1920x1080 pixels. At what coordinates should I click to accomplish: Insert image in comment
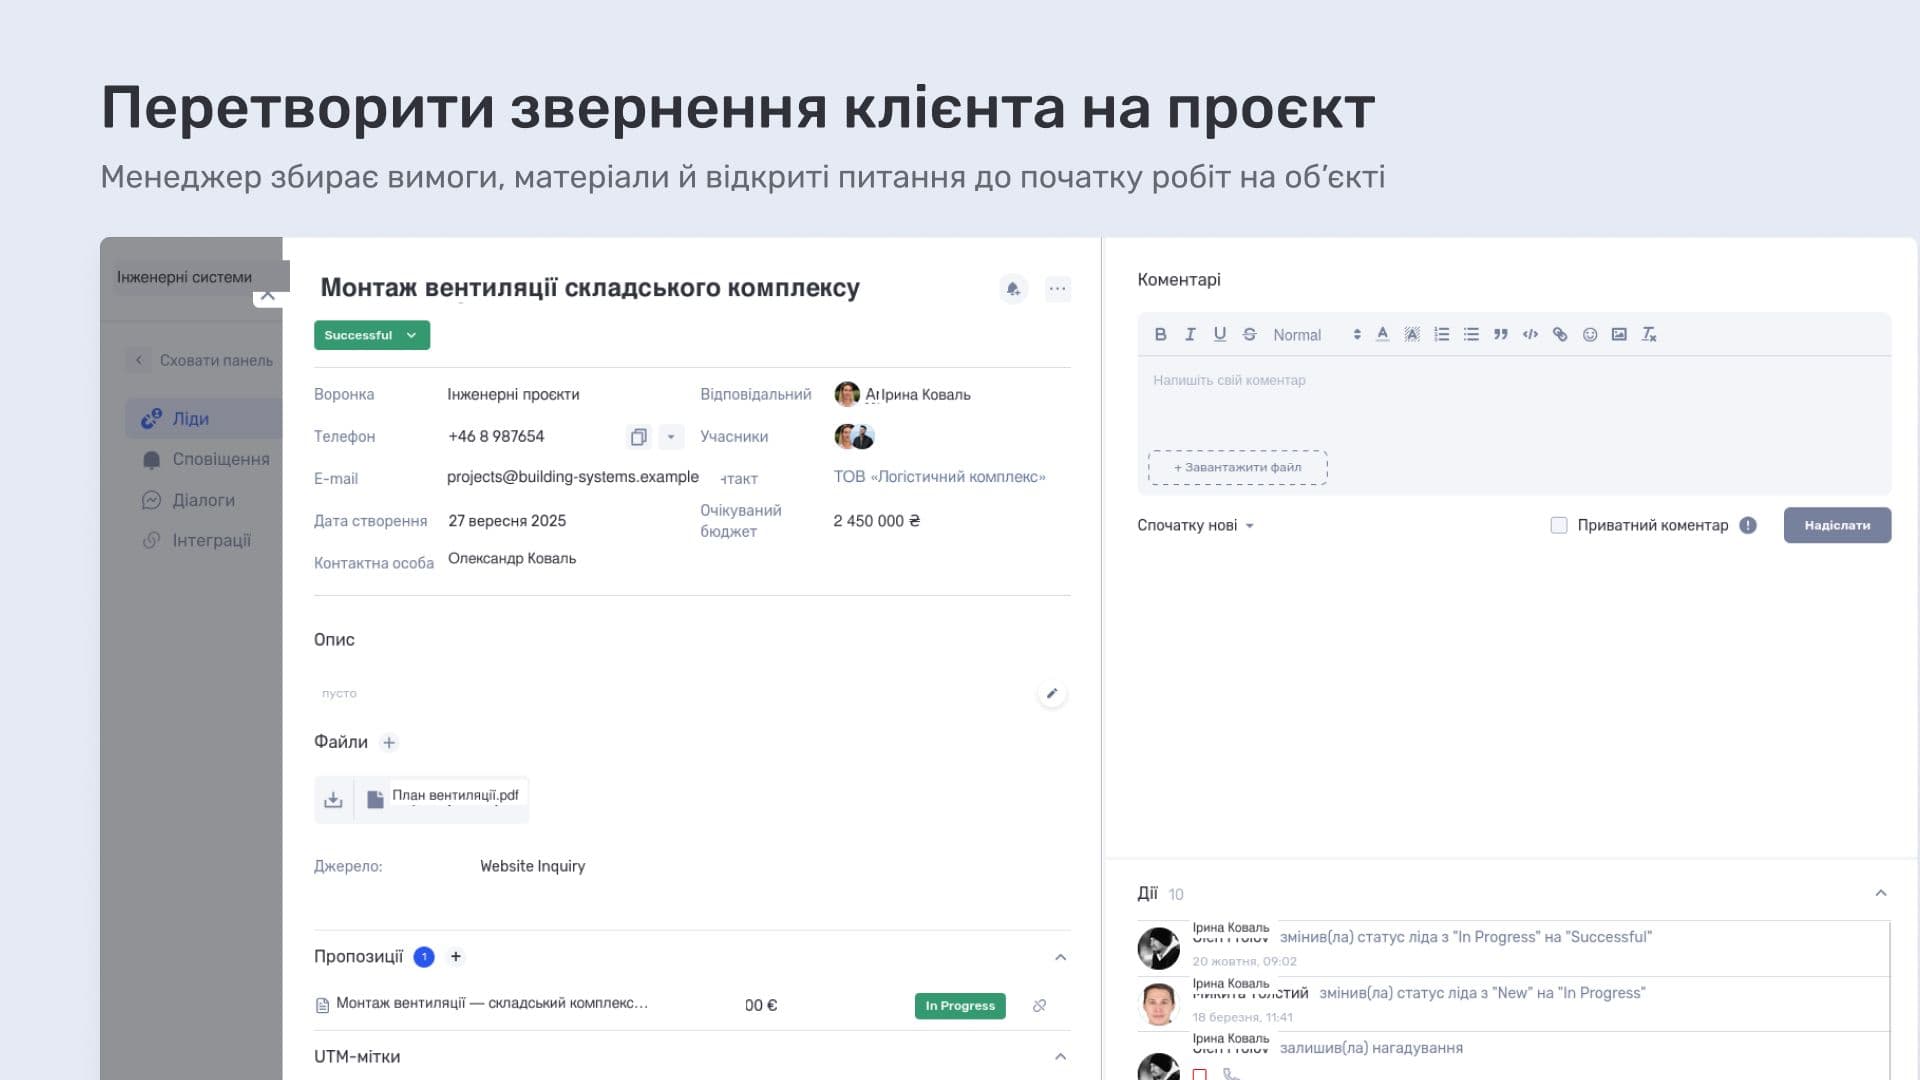click(1619, 335)
